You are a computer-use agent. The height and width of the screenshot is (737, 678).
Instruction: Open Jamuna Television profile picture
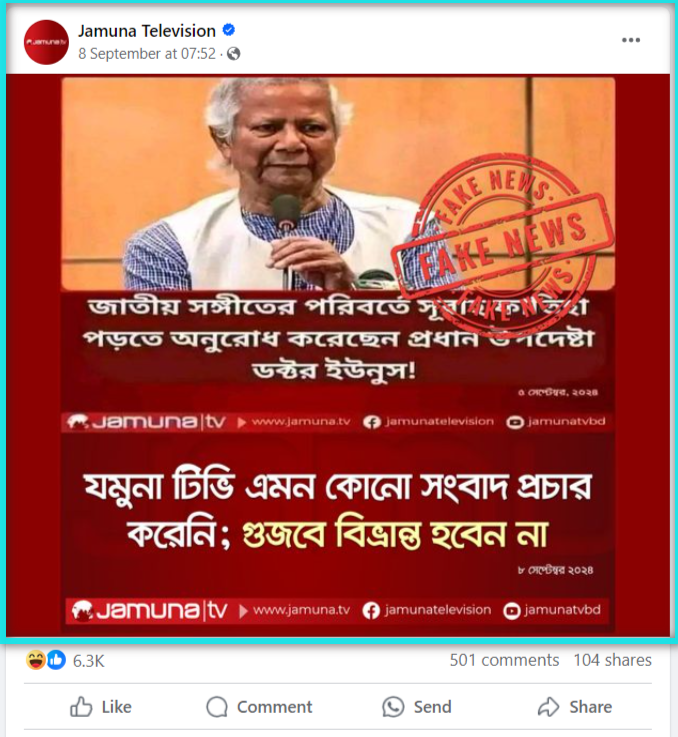[x=46, y=42]
